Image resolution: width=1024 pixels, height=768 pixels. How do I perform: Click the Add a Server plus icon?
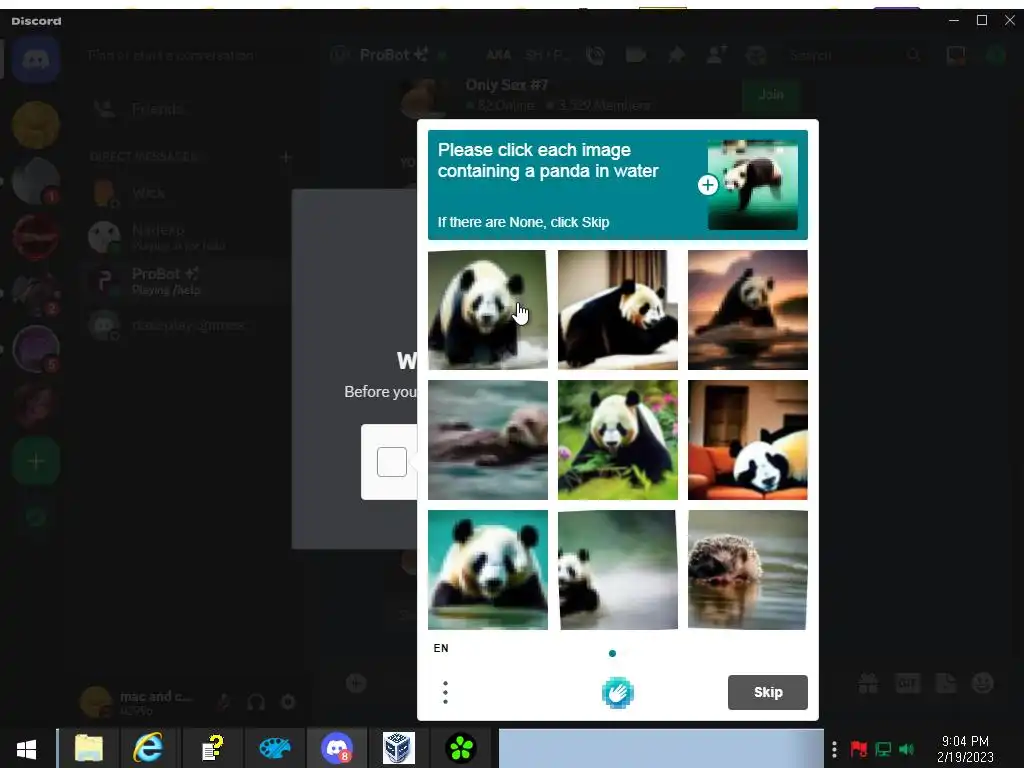36,462
